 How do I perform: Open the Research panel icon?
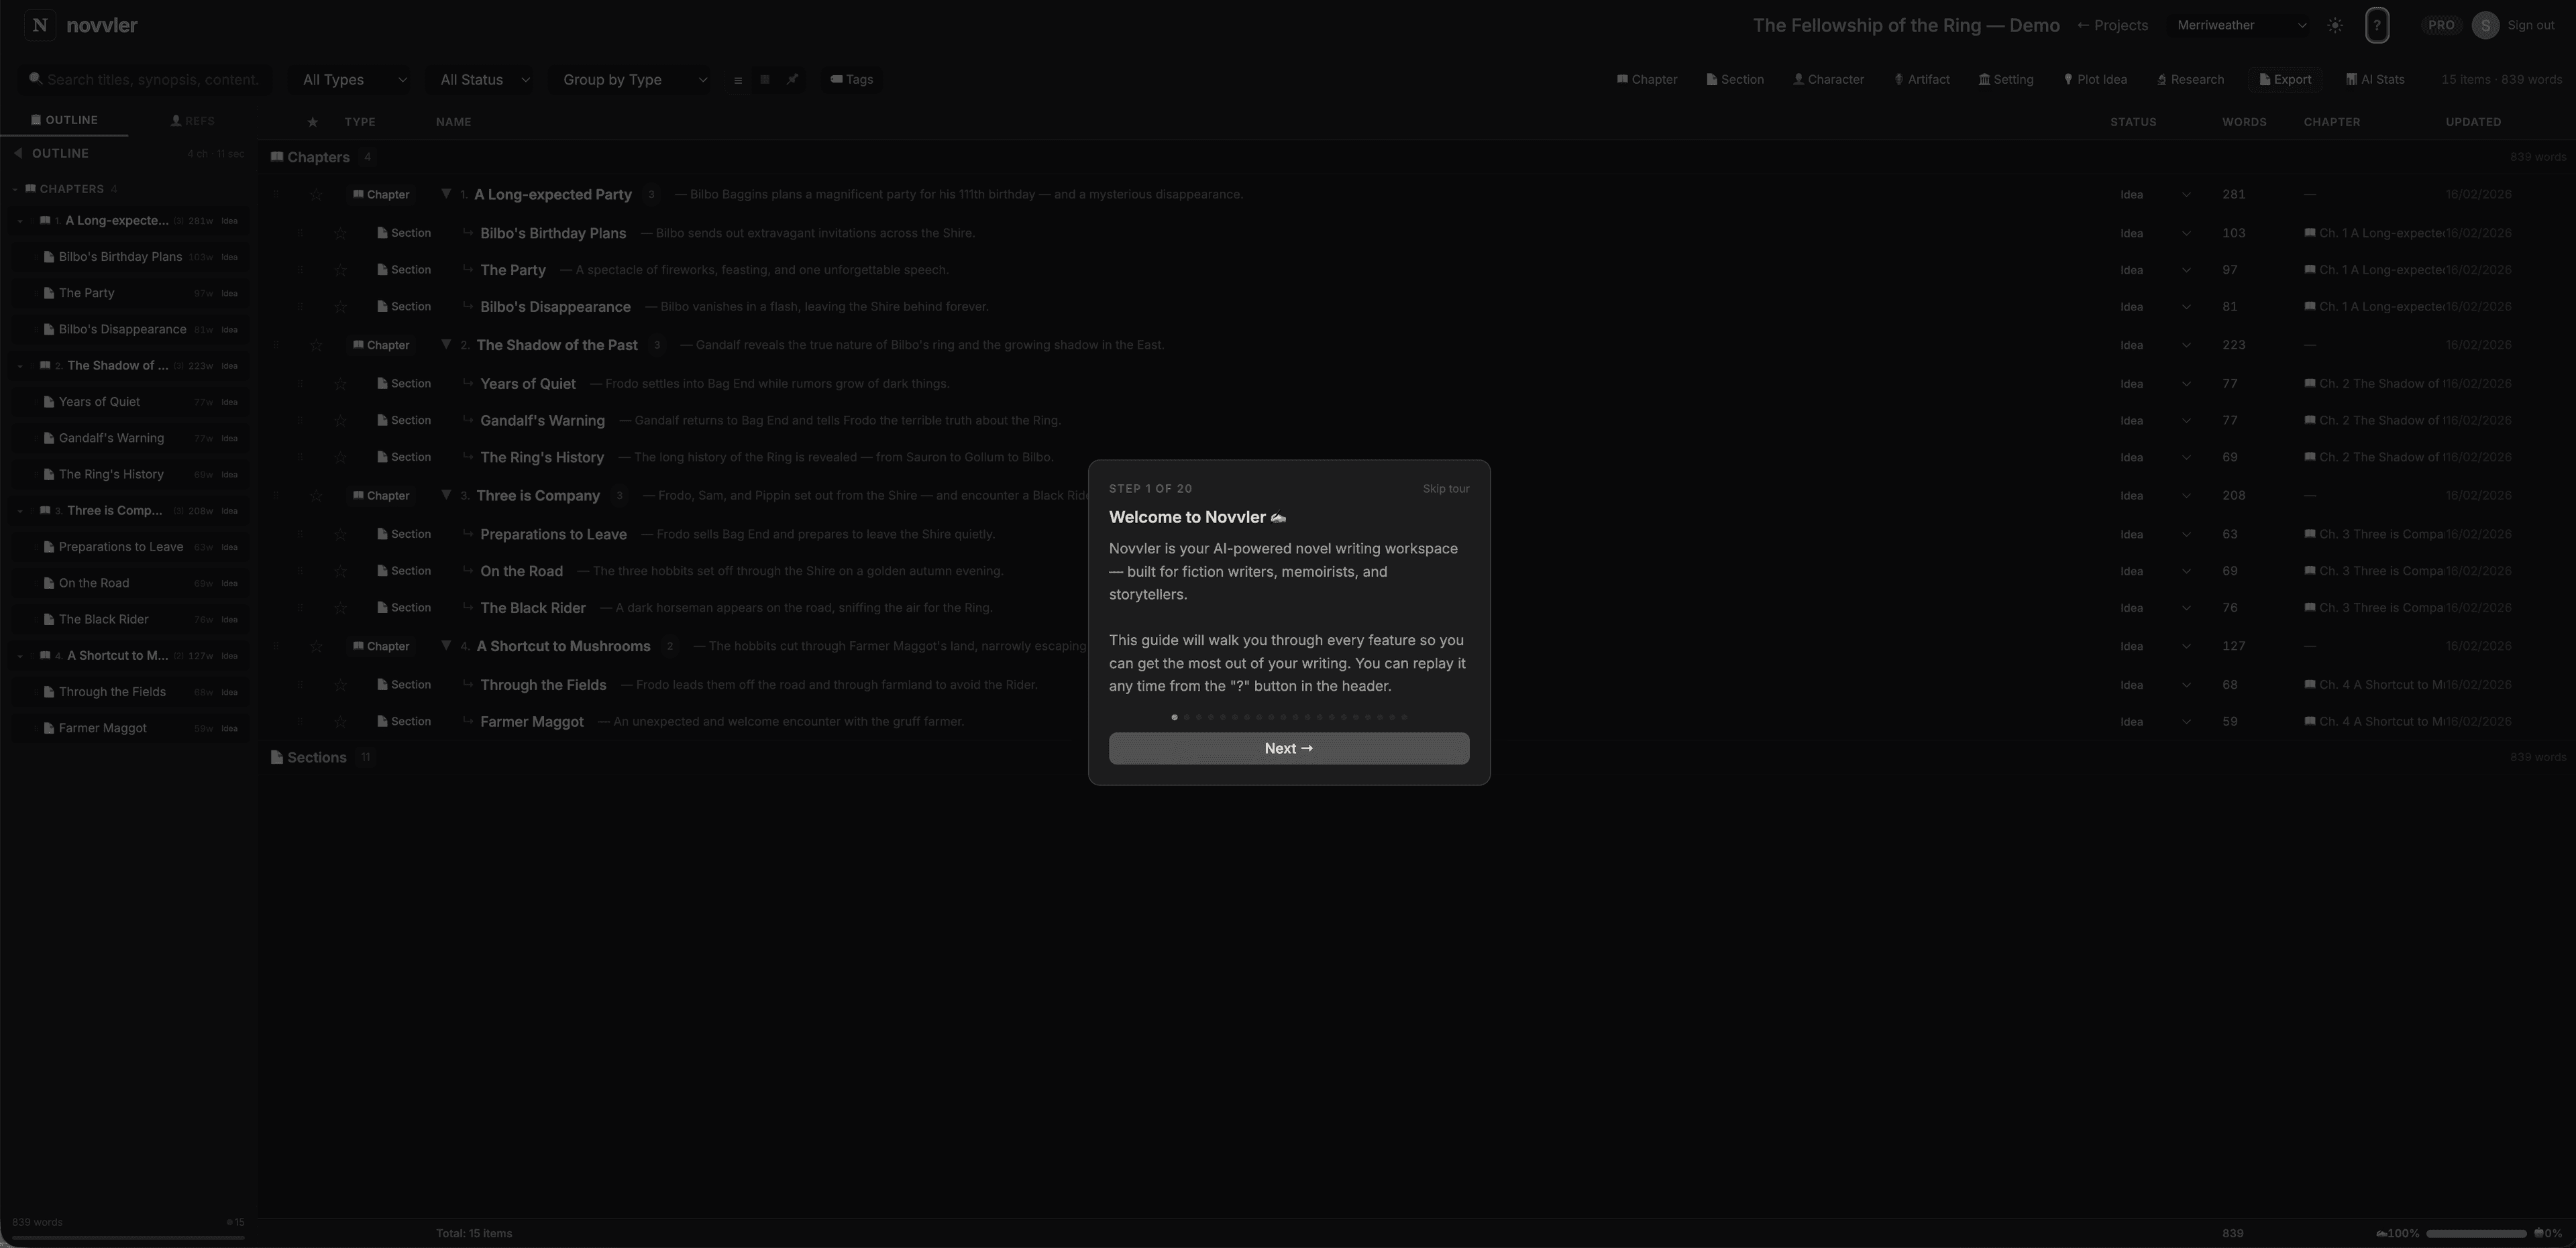pyautogui.click(x=2190, y=79)
